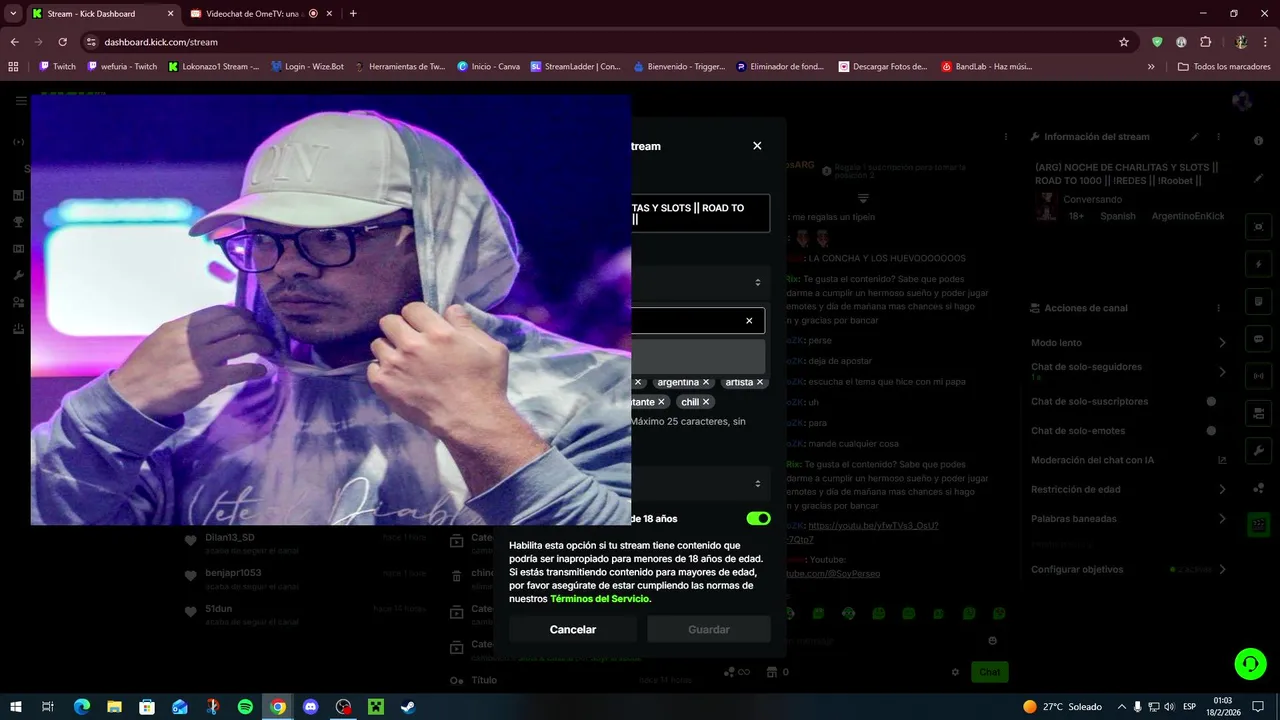This screenshot has width=1280, height=720.
Task: Open the green support headset bubble
Action: pos(1249,663)
